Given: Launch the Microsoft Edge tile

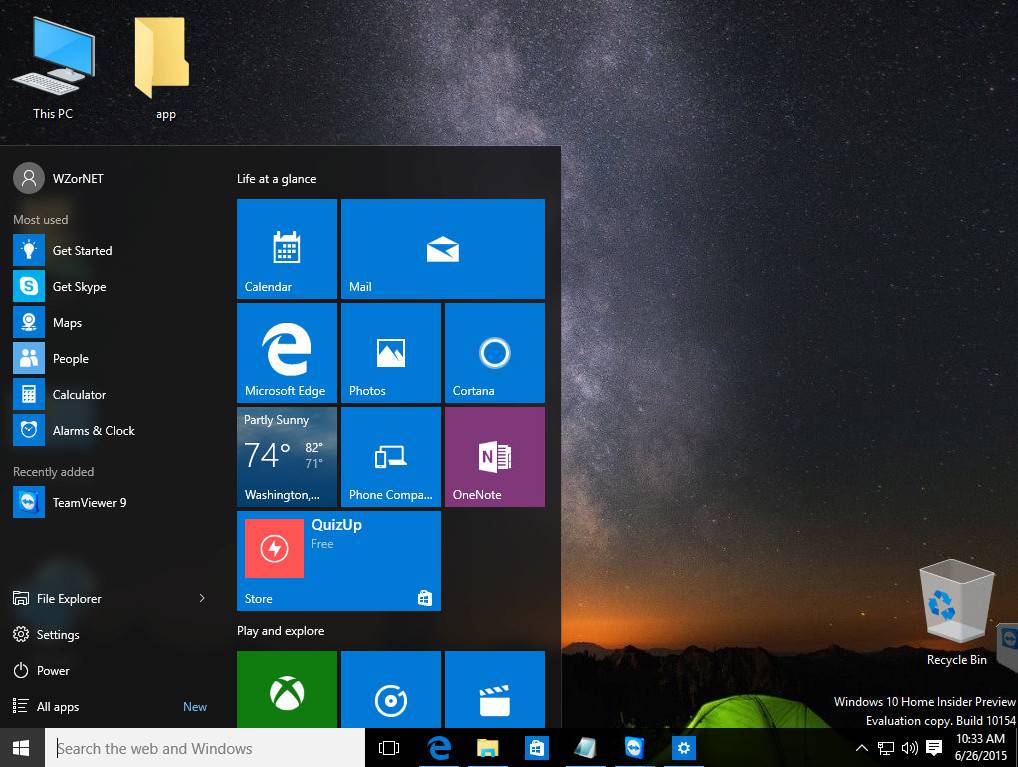Looking at the screenshot, I should point(287,353).
